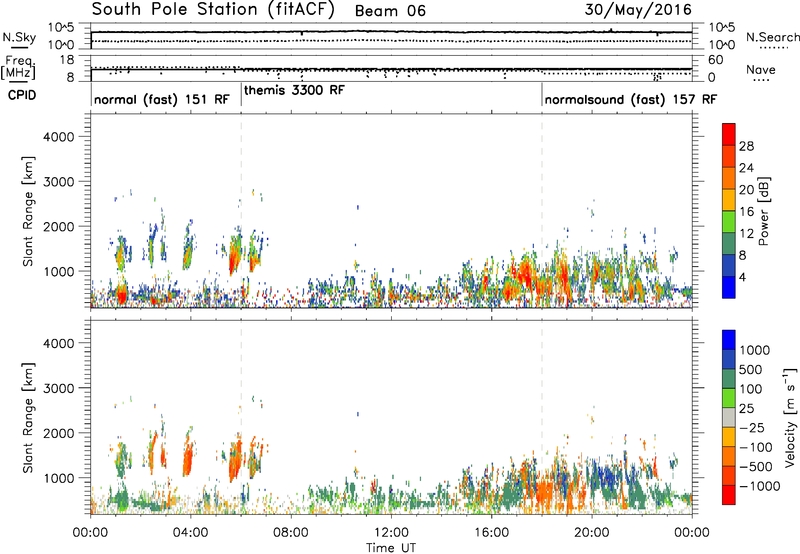Click the '08:00' time axis tick label
The image size is (800, 554).
coord(290,533)
